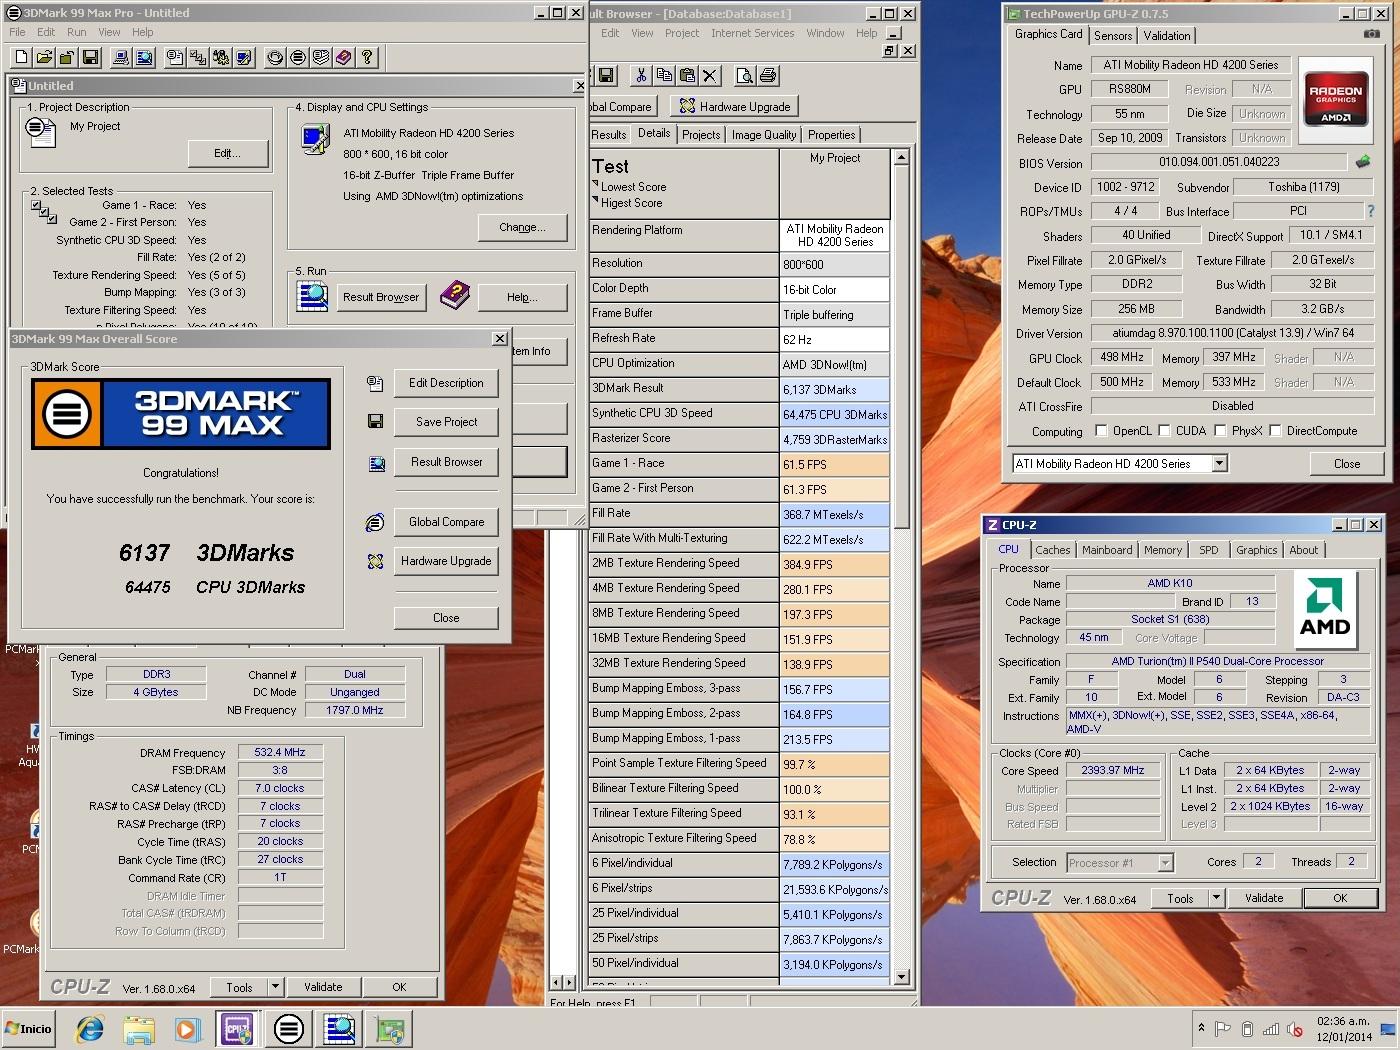Click purple book help icon in 3DMark toolbar
This screenshot has width=1400, height=1050.
tap(343, 57)
